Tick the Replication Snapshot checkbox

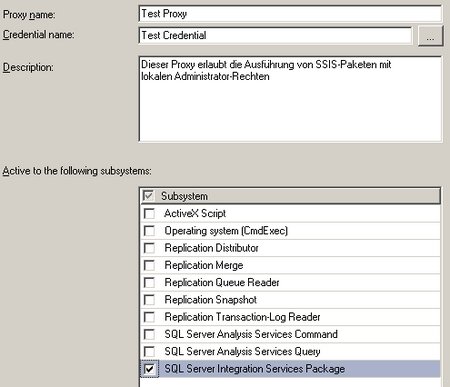(x=149, y=300)
